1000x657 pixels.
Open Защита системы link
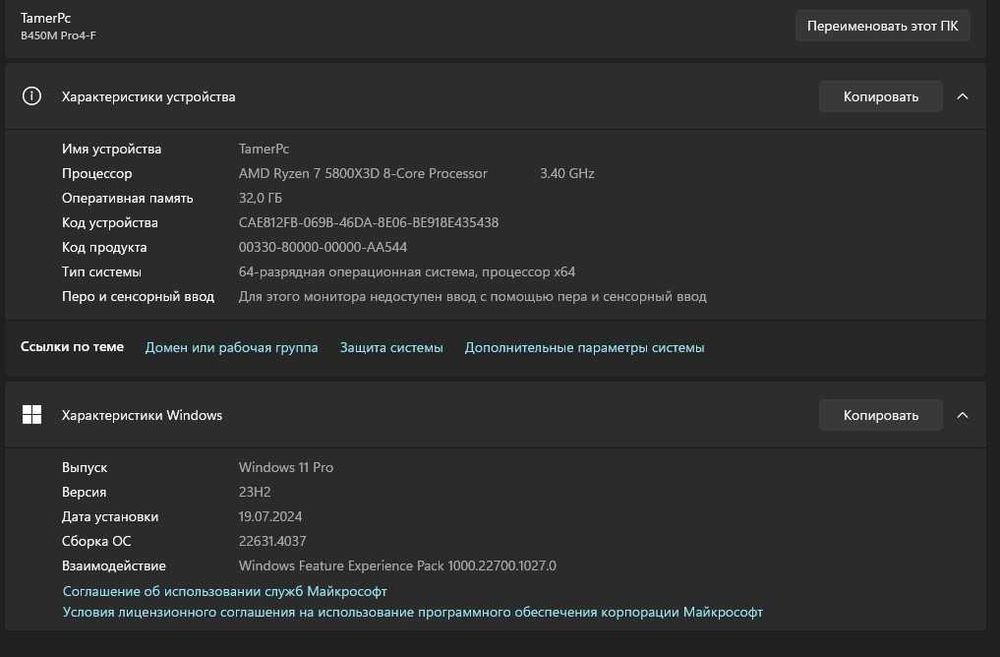392,348
